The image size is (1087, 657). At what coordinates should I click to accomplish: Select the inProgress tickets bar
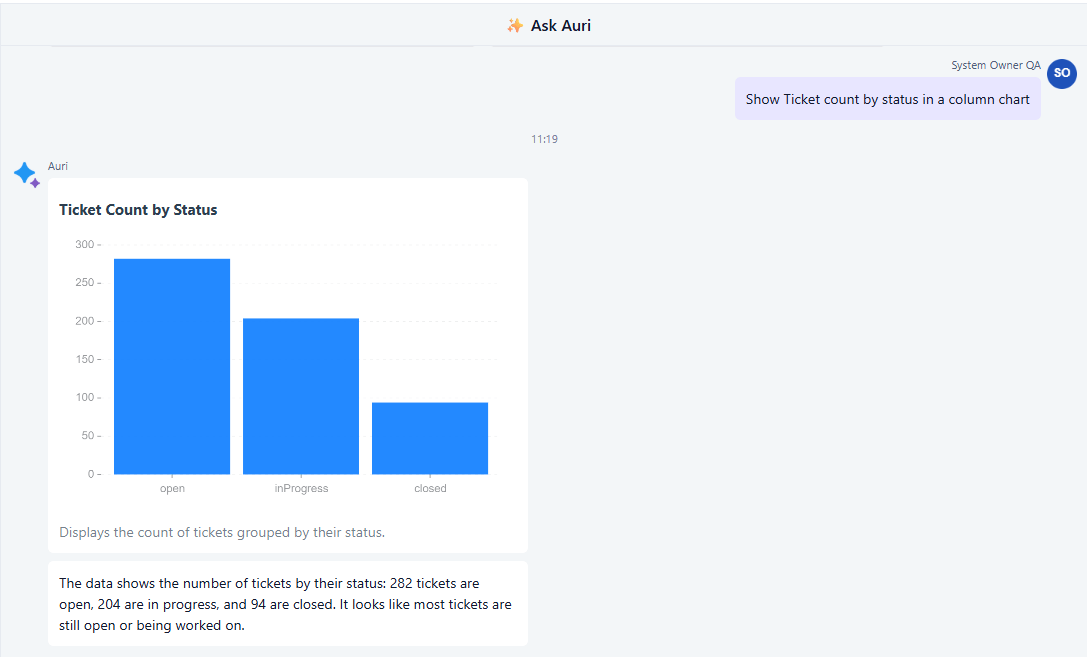[x=301, y=396]
